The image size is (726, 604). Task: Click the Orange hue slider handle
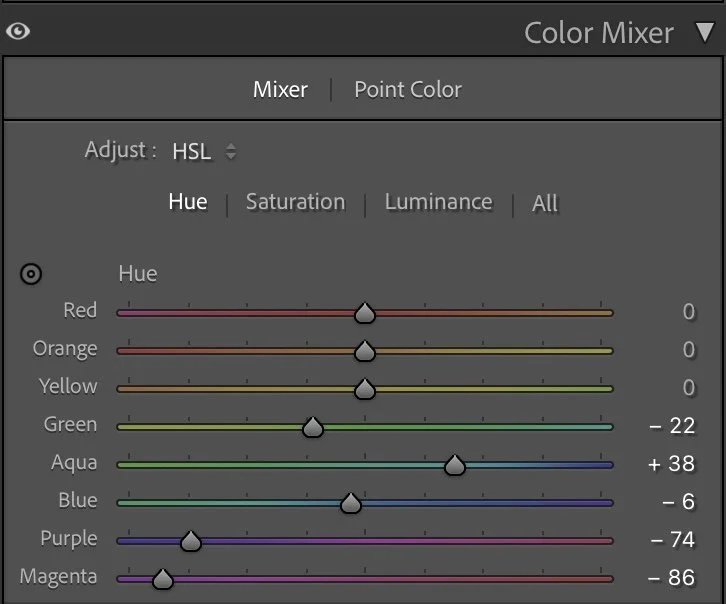pos(365,351)
